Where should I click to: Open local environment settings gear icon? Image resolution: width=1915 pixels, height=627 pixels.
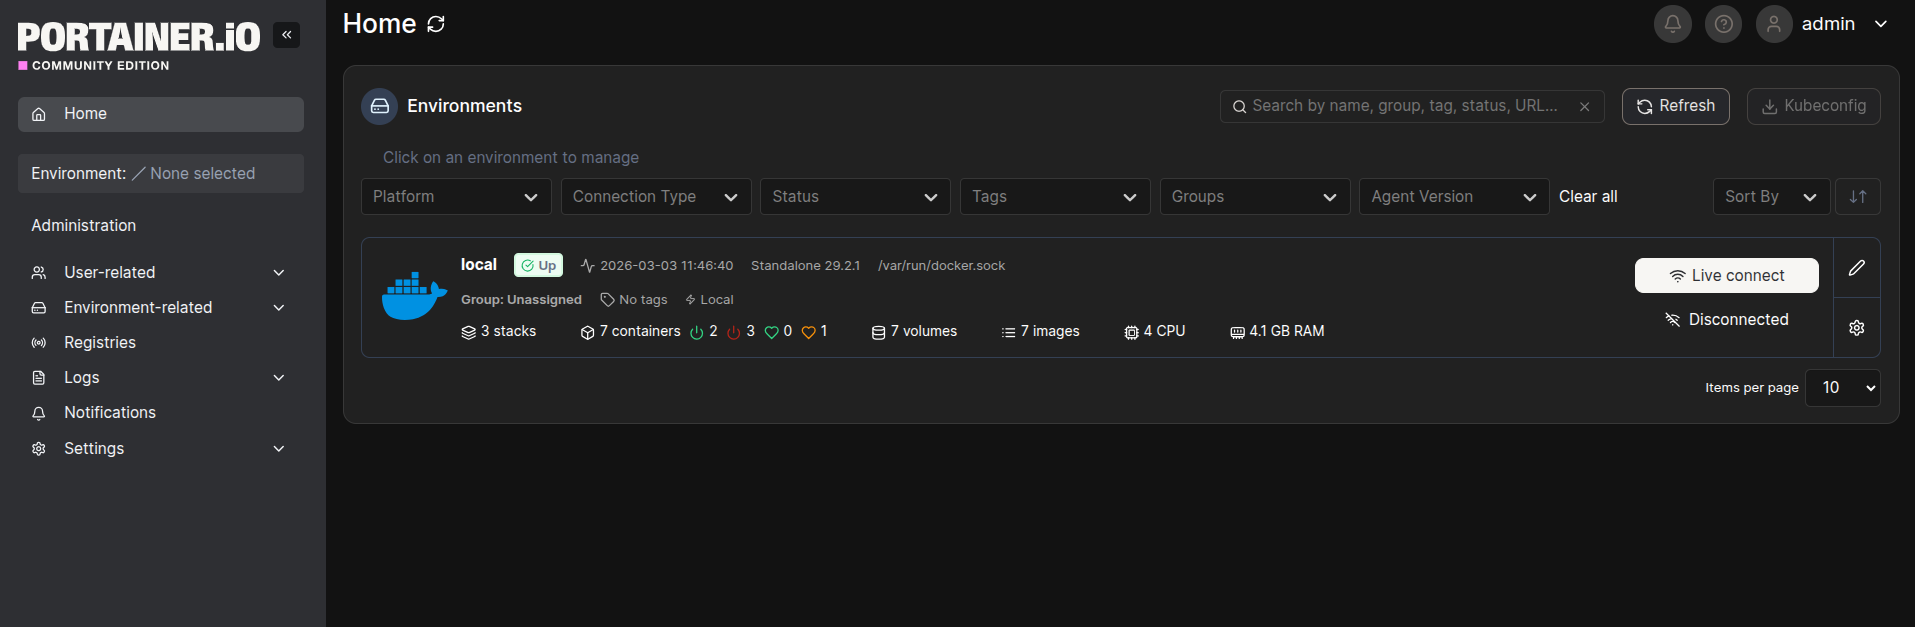coord(1857,328)
